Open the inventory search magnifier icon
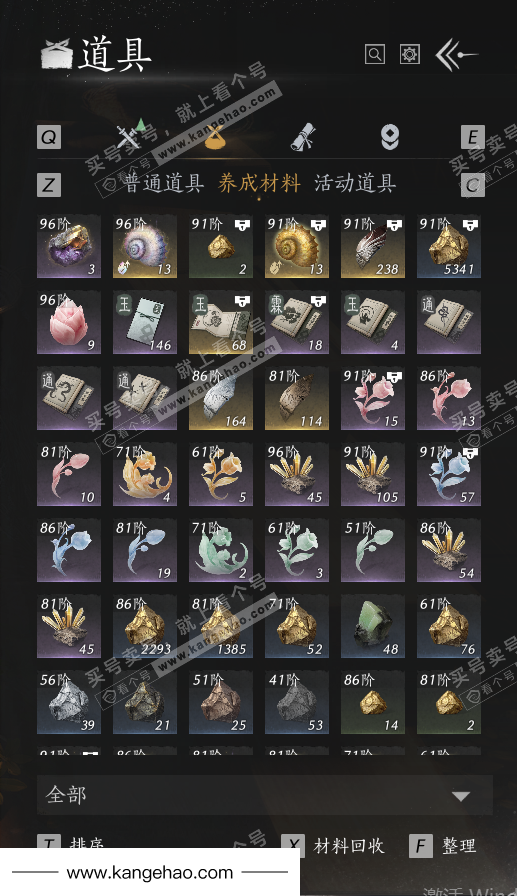 [375, 54]
